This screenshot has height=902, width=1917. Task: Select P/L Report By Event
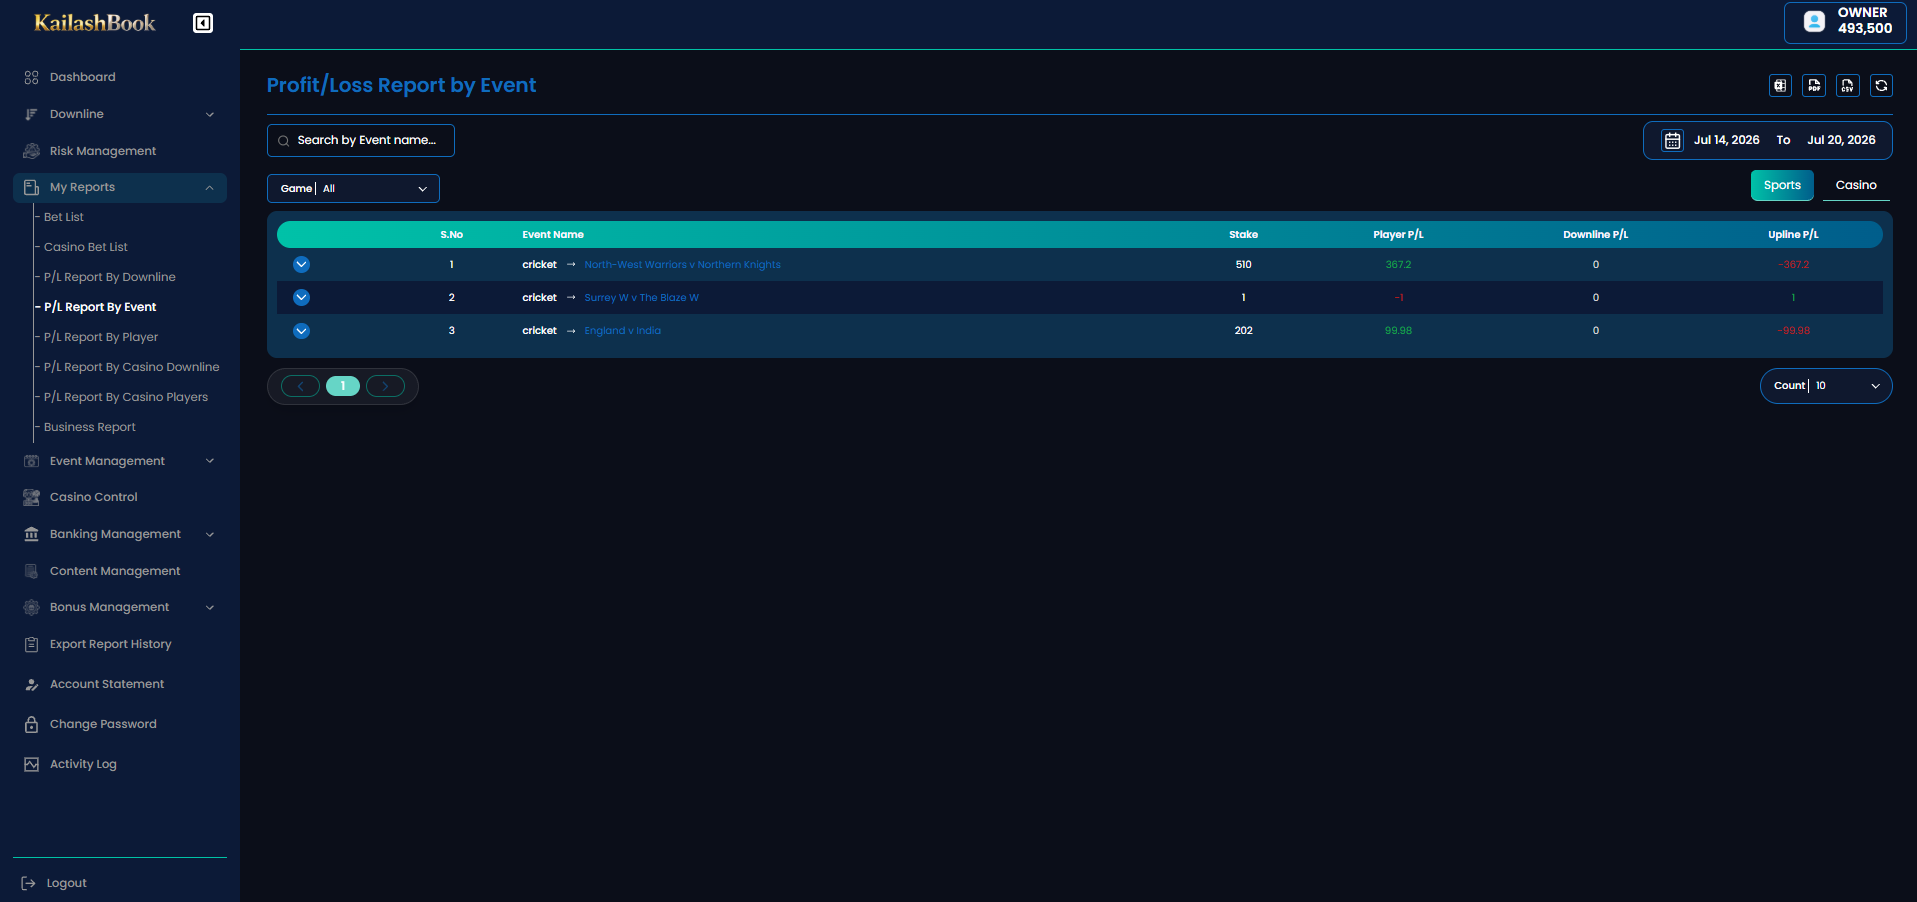coord(100,307)
